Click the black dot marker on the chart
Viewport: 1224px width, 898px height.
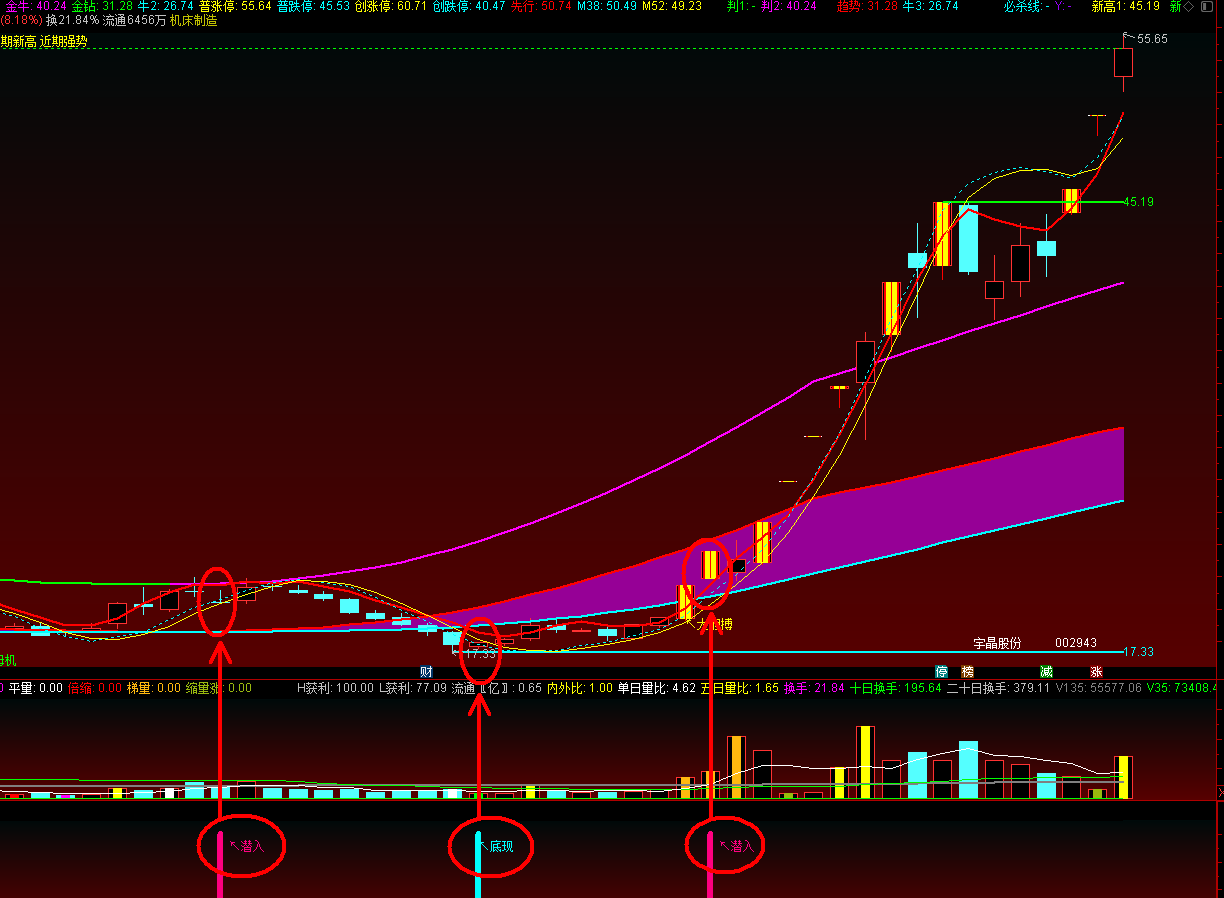click(x=739, y=565)
